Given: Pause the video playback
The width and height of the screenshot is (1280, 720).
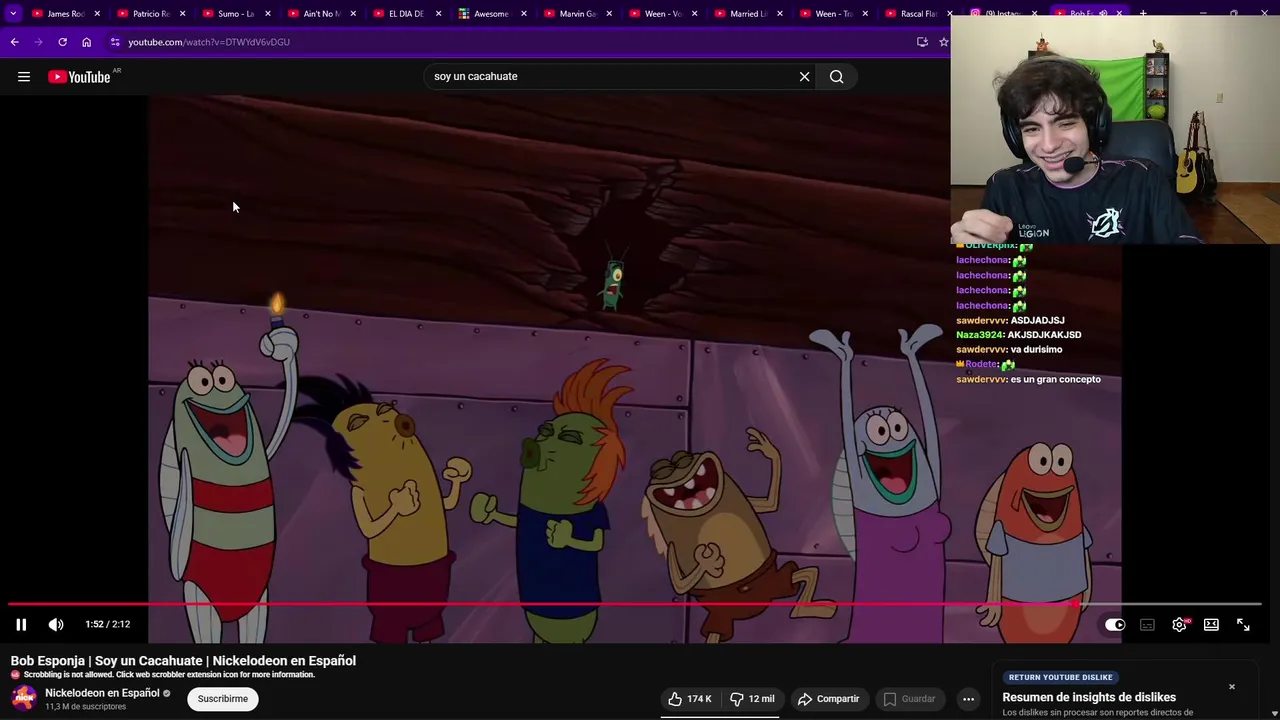Looking at the screenshot, I should [x=21, y=624].
